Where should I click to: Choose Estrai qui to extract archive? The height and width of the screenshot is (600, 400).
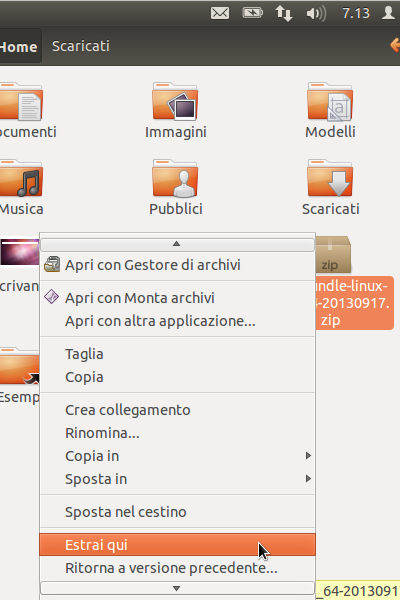[177, 545]
